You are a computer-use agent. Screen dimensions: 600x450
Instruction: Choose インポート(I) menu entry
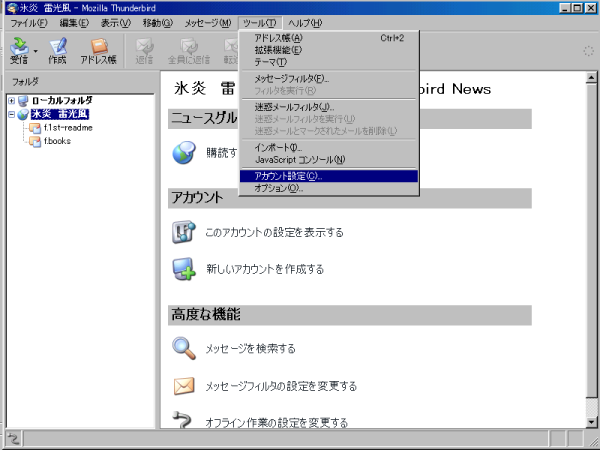pyautogui.click(x=329, y=147)
